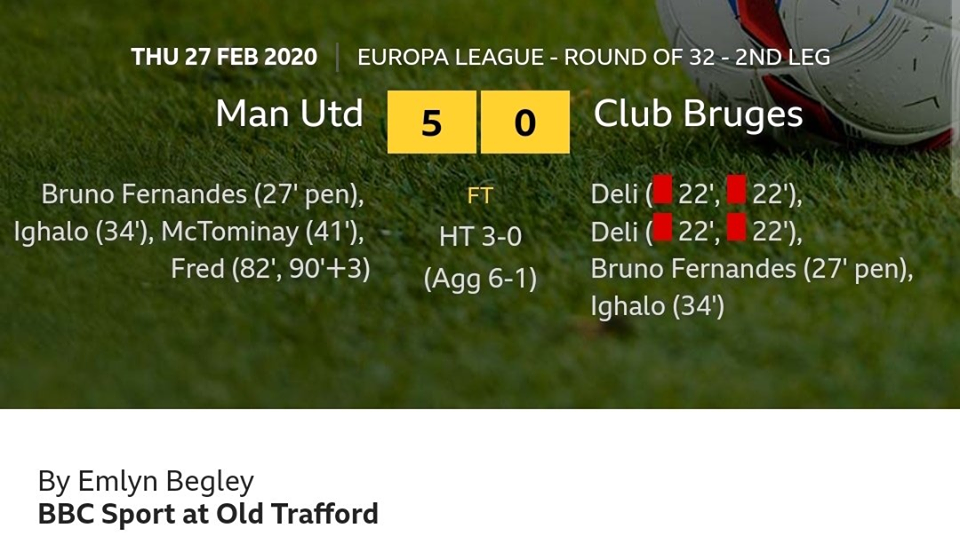Click the yellow FT status text
Viewport: 960px width, 544px height.
pos(480,196)
